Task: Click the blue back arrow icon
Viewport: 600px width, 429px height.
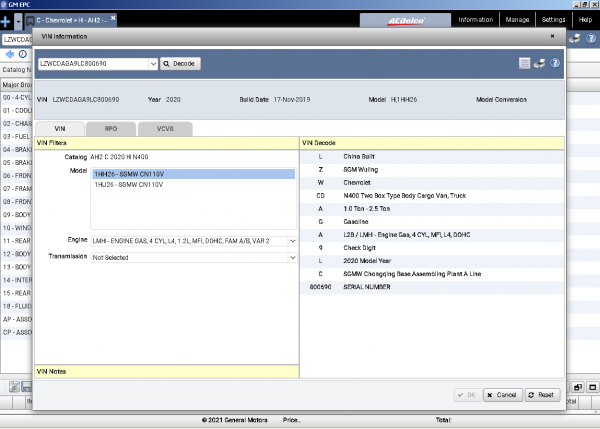Action: 9,54
